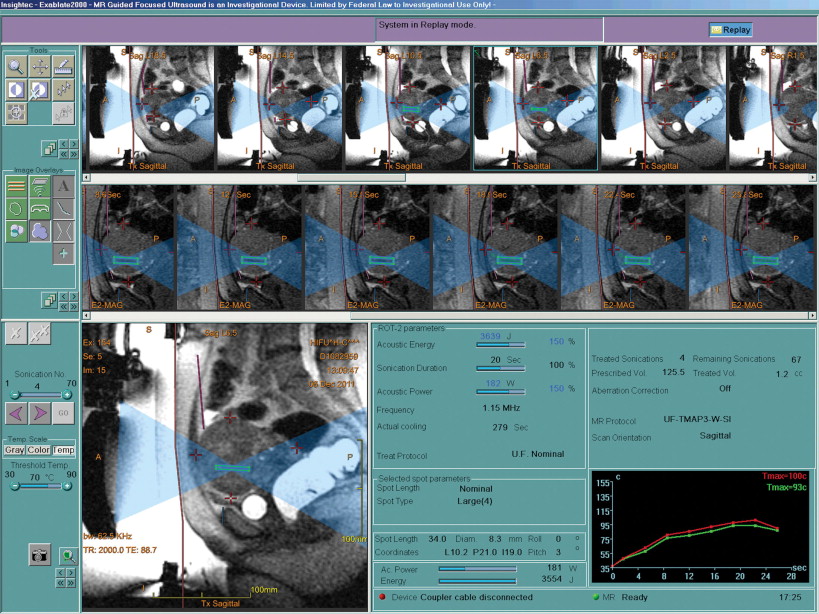The width and height of the screenshot is (819, 614).
Task: Click the Replay button
Action: pyautogui.click(x=731, y=30)
